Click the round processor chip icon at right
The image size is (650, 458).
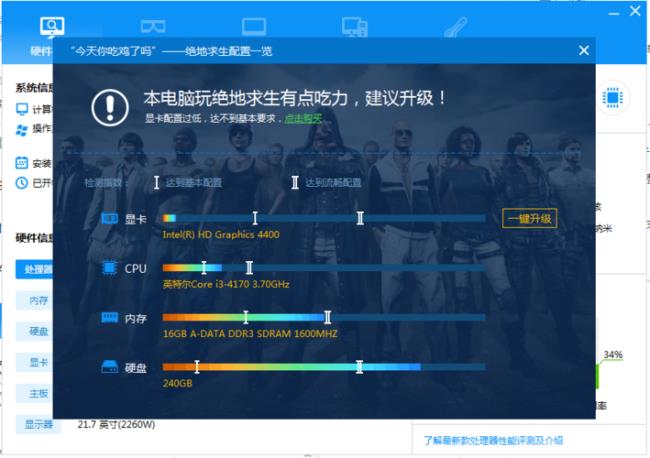tap(613, 98)
